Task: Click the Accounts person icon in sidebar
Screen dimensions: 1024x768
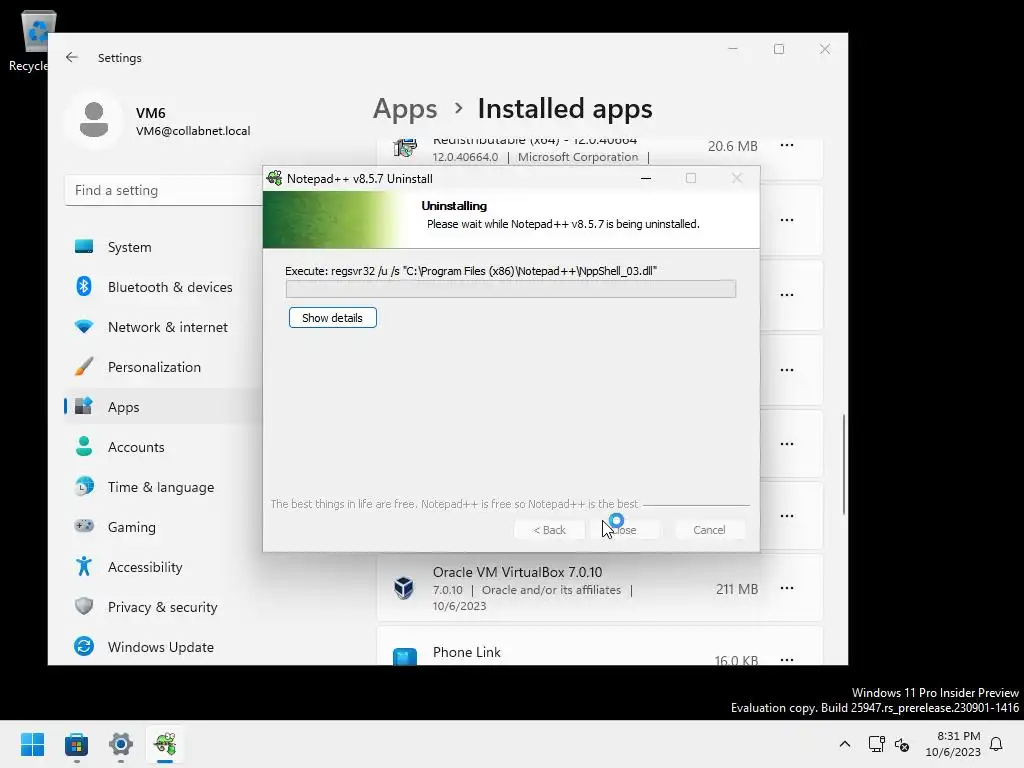Action: [84, 446]
